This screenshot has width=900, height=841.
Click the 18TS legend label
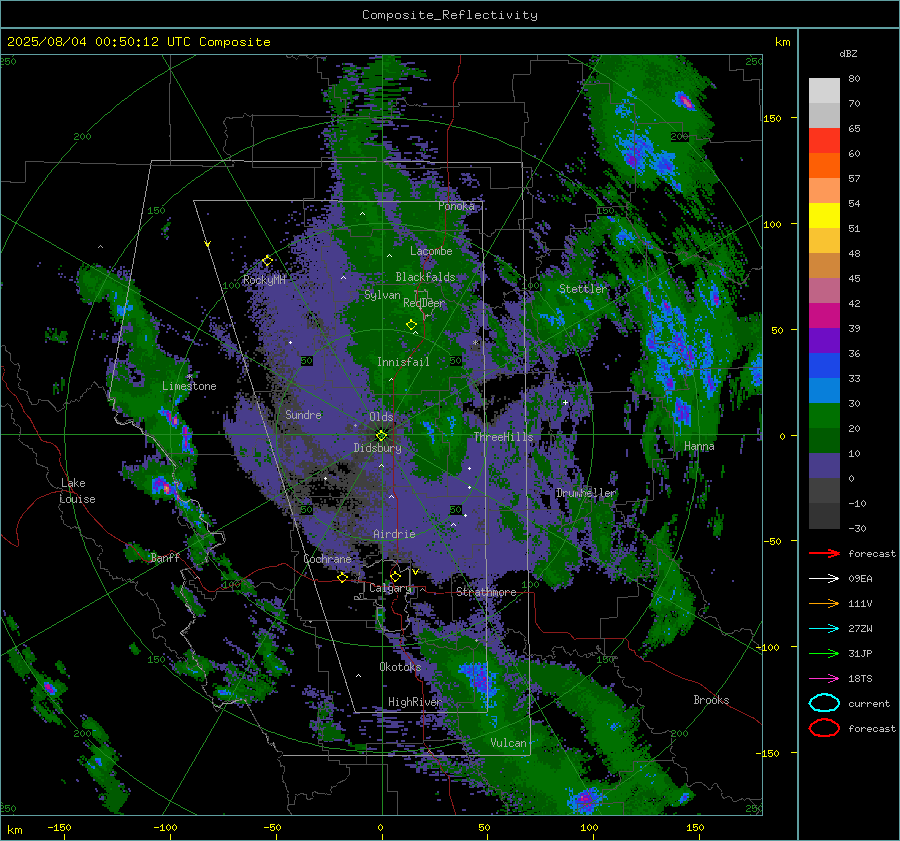click(860, 679)
